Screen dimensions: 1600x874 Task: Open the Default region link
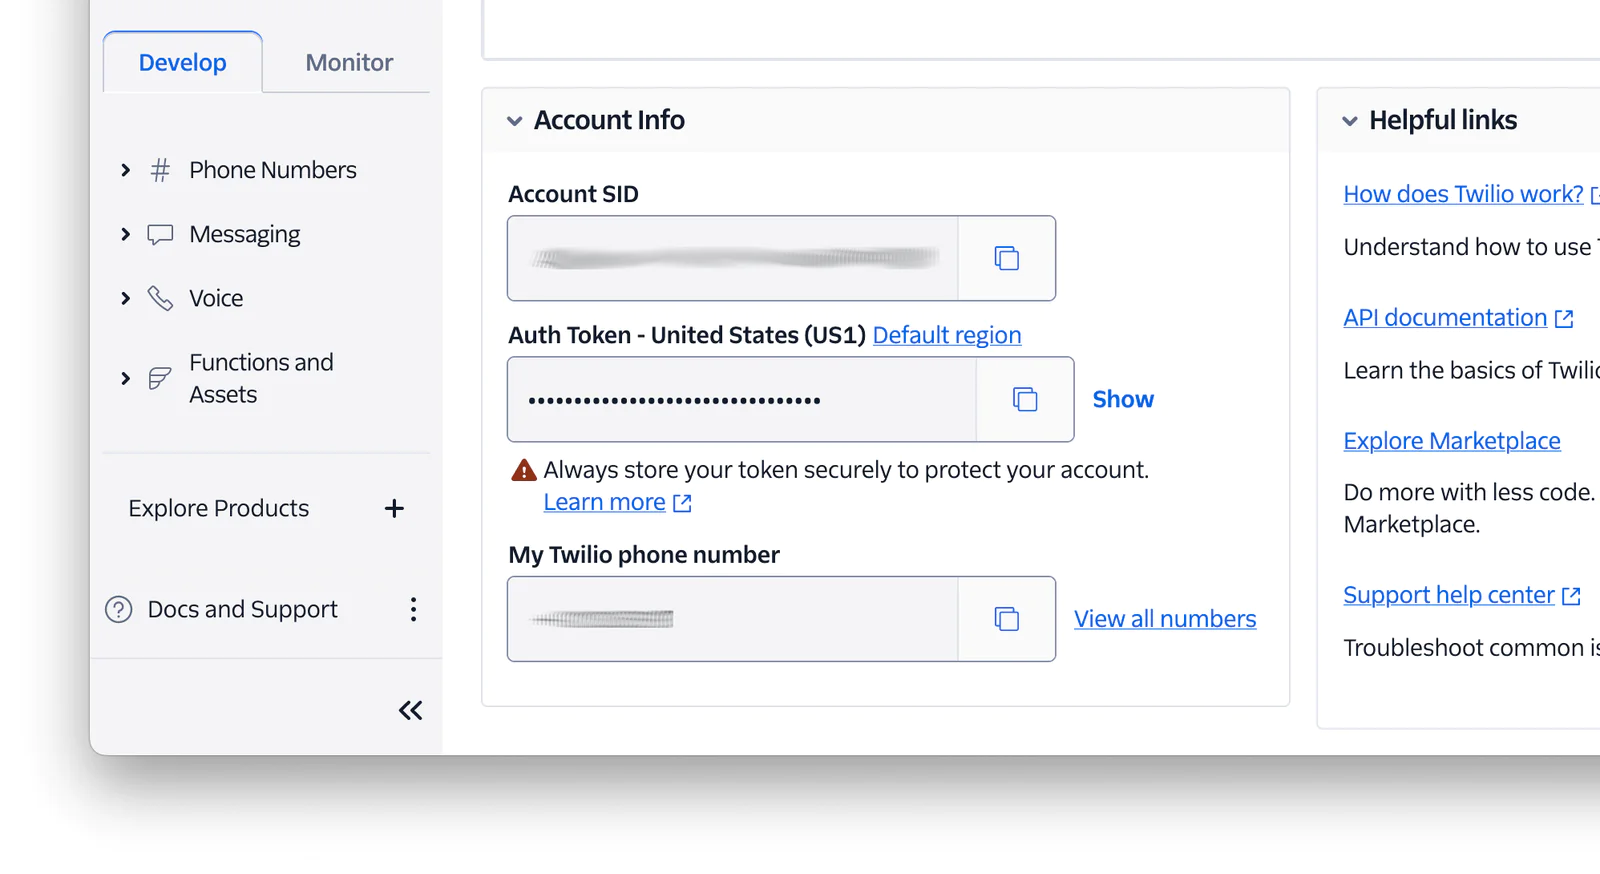pos(947,335)
